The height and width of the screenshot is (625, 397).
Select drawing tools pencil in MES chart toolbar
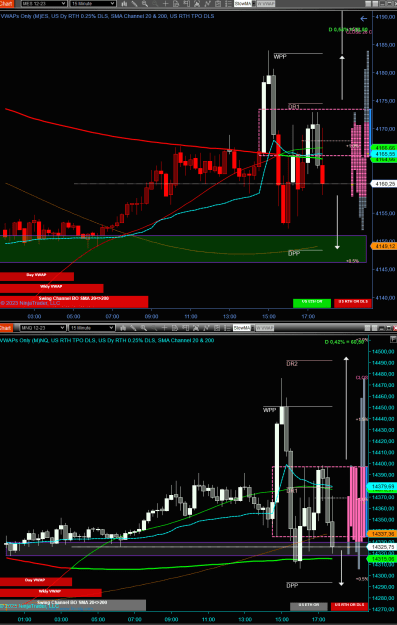(x=135, y=4)
